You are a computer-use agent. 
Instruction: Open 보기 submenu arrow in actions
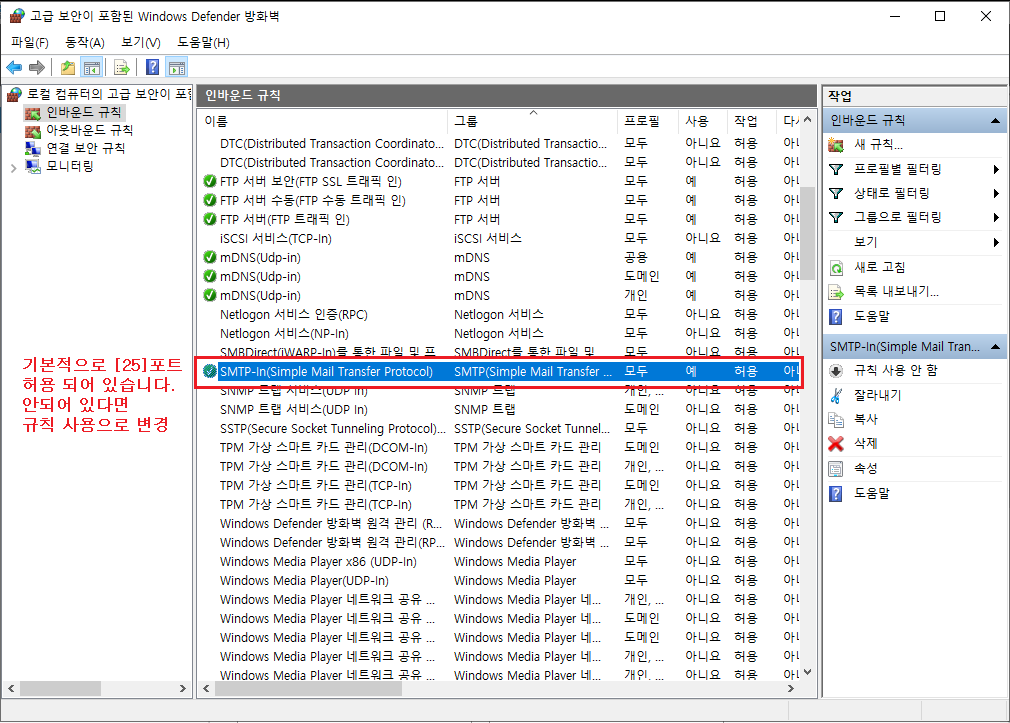996,242
